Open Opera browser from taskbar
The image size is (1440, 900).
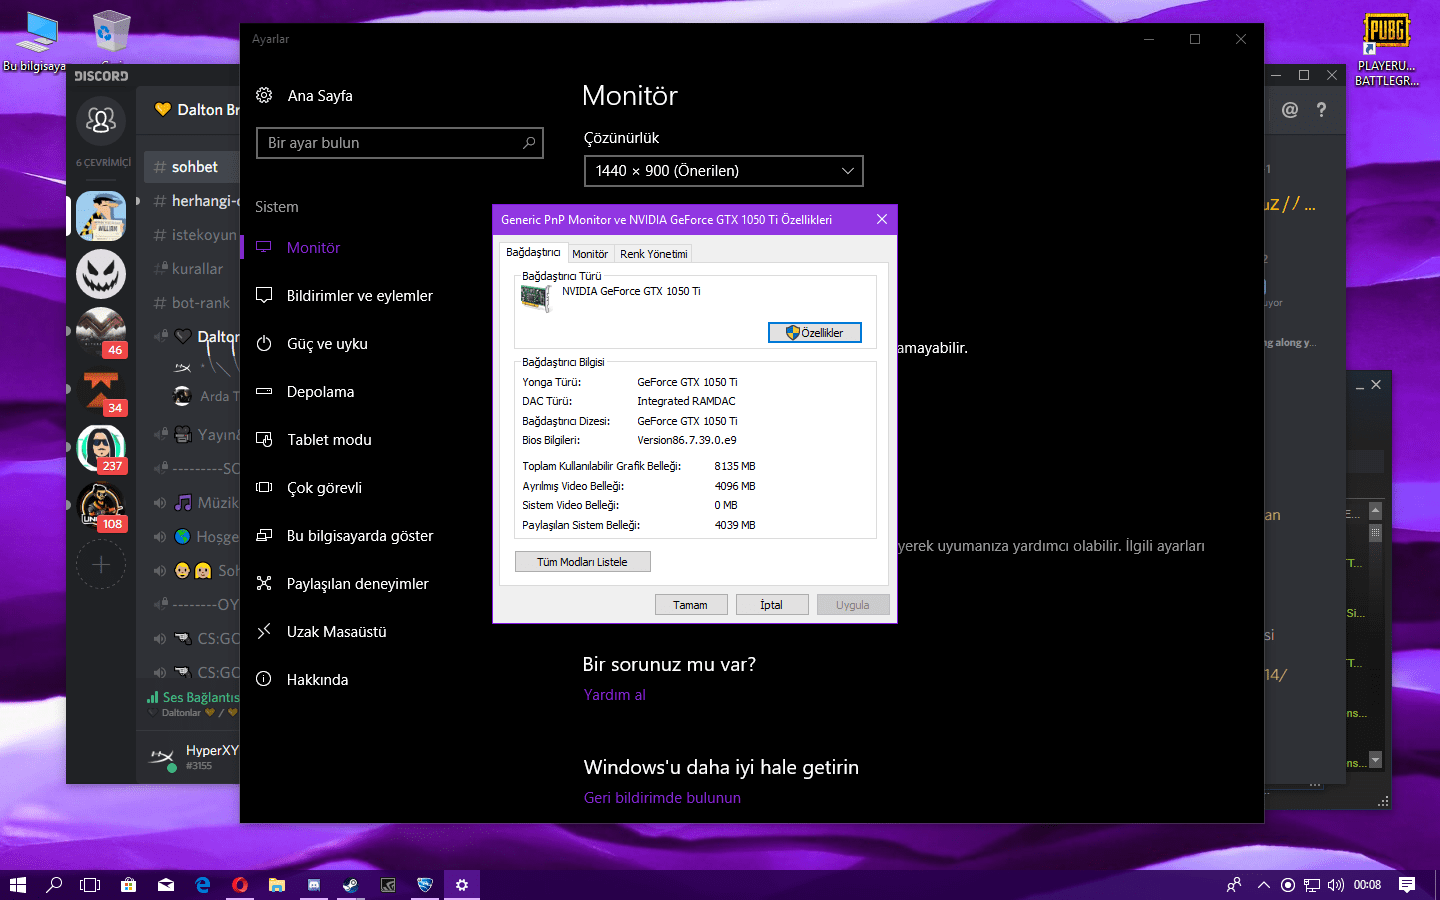(x=240, y=885)
